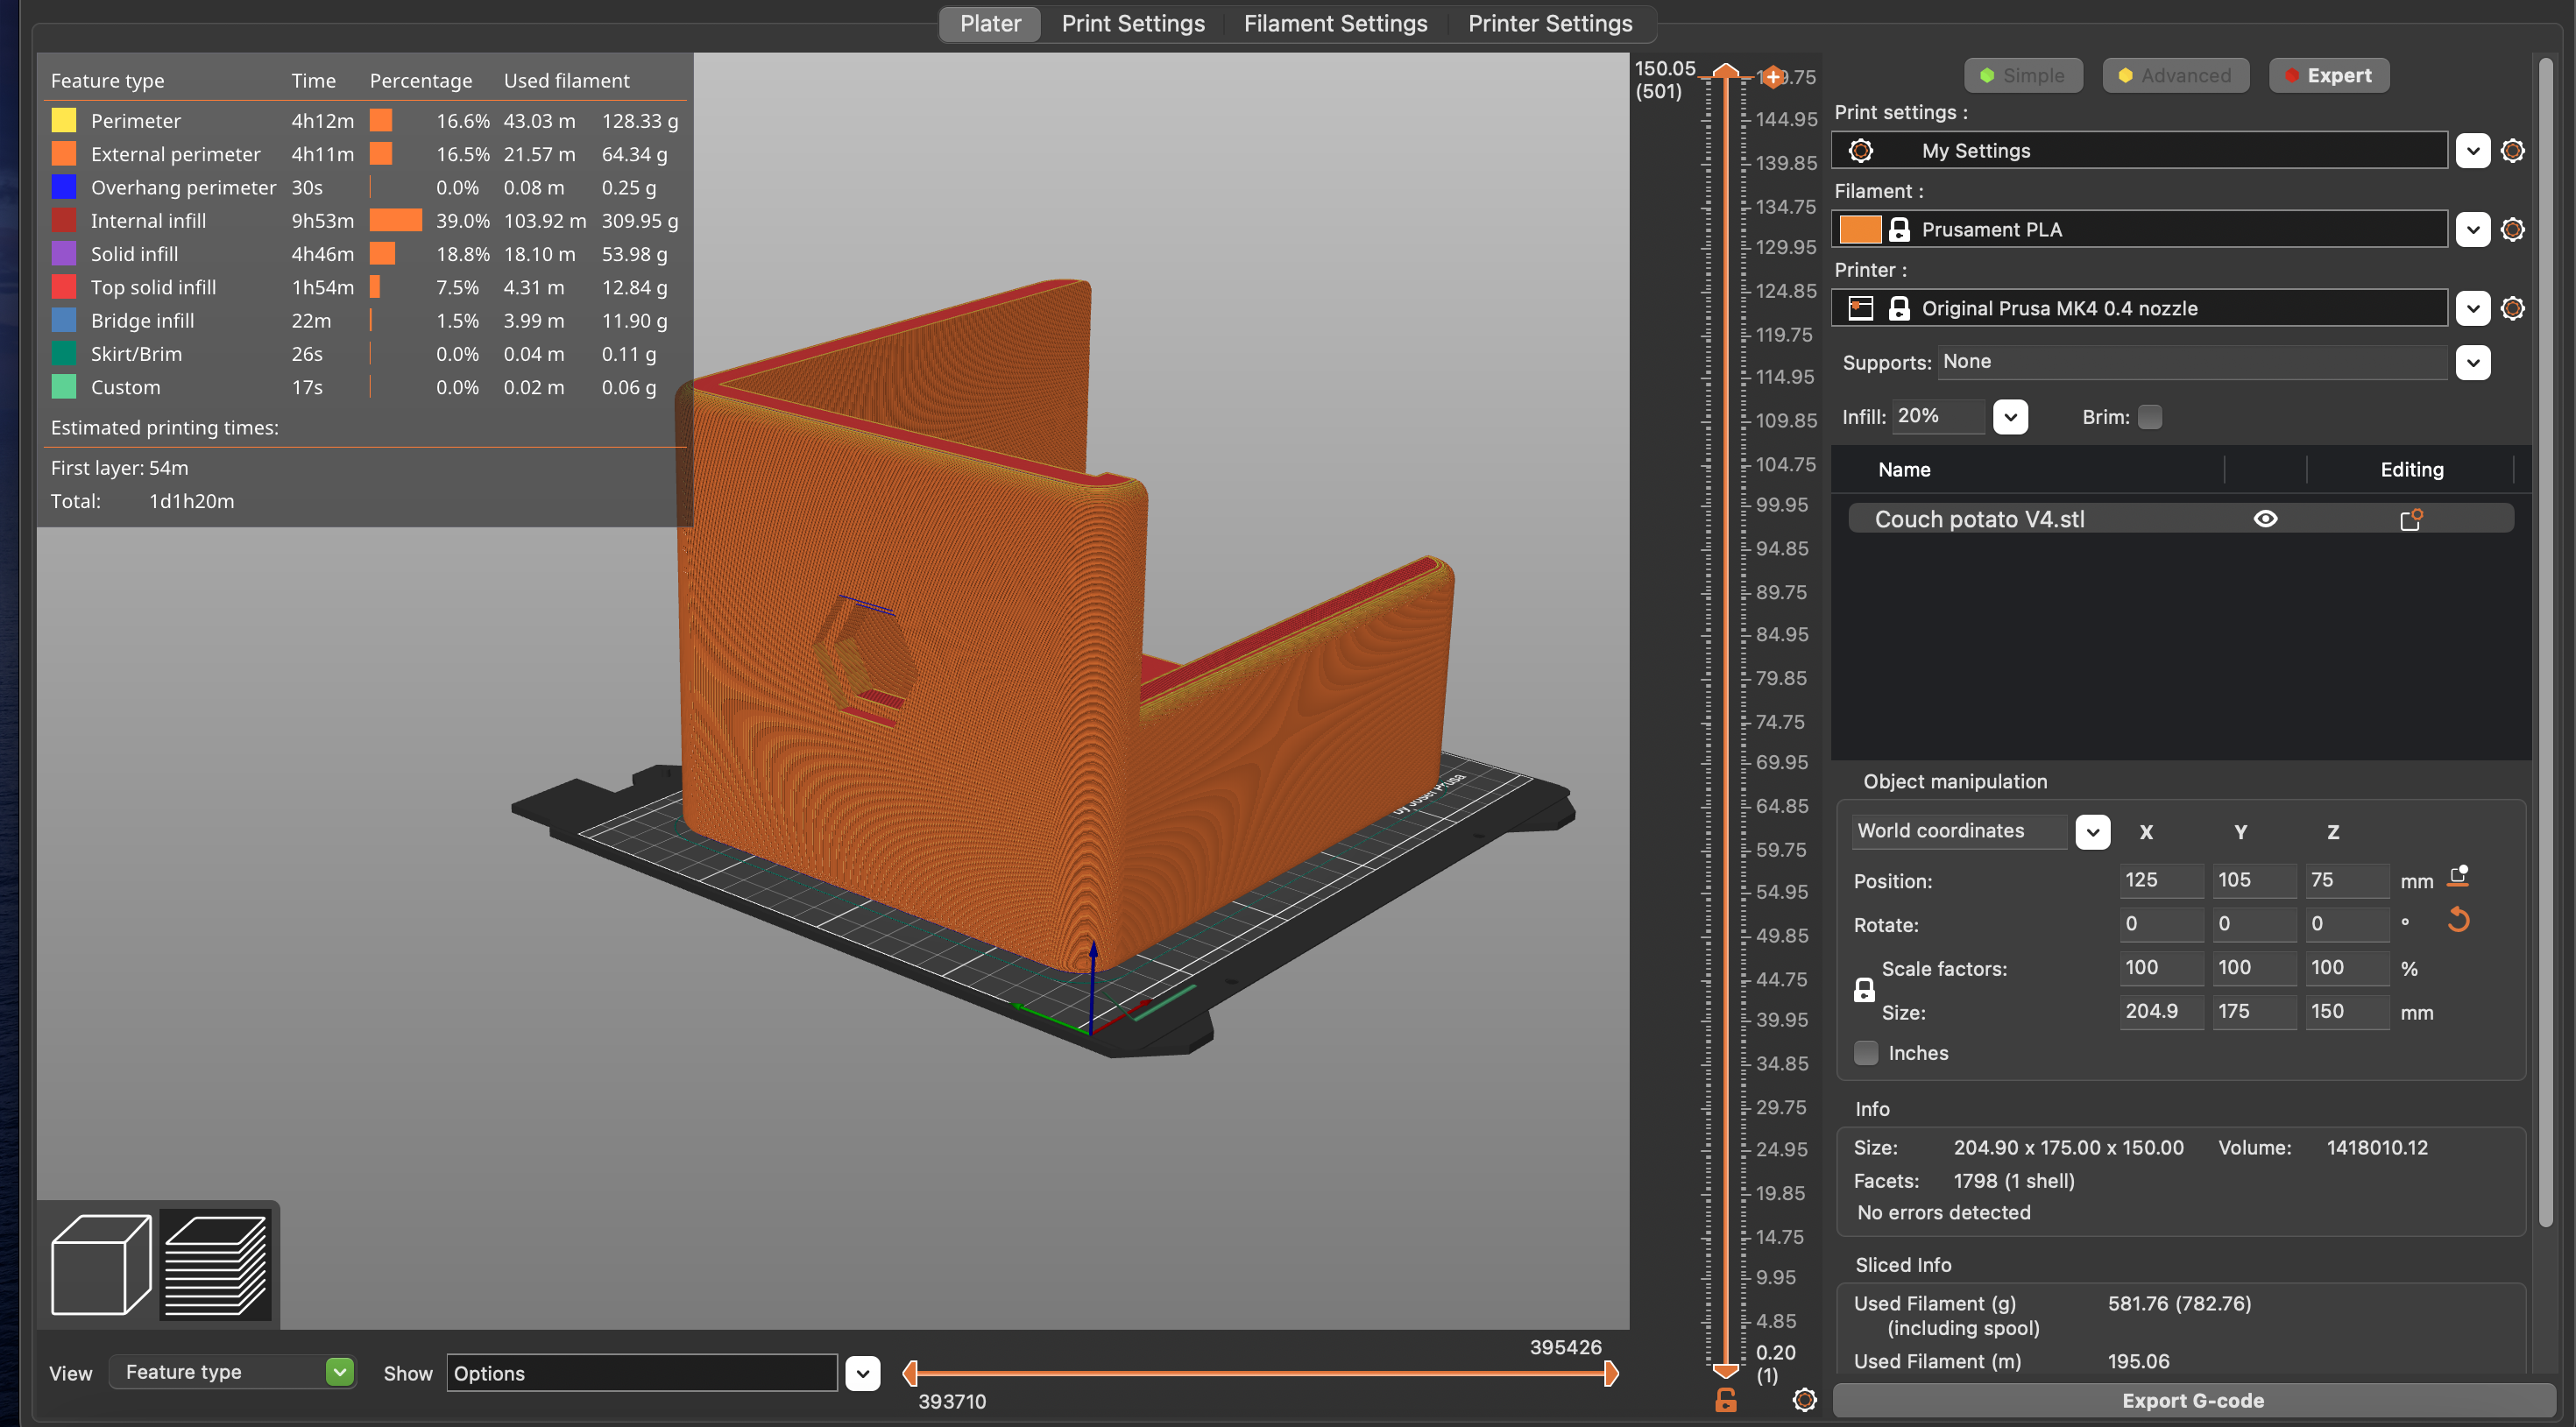Click Couch potato V4.stl editing icon

pos(2410,519)
